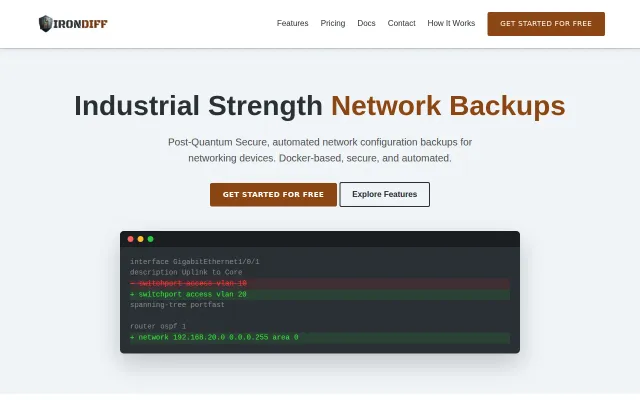Click removed line 'switchport access vlan 10'
The image size is (640, 400).
coord(320,283)
